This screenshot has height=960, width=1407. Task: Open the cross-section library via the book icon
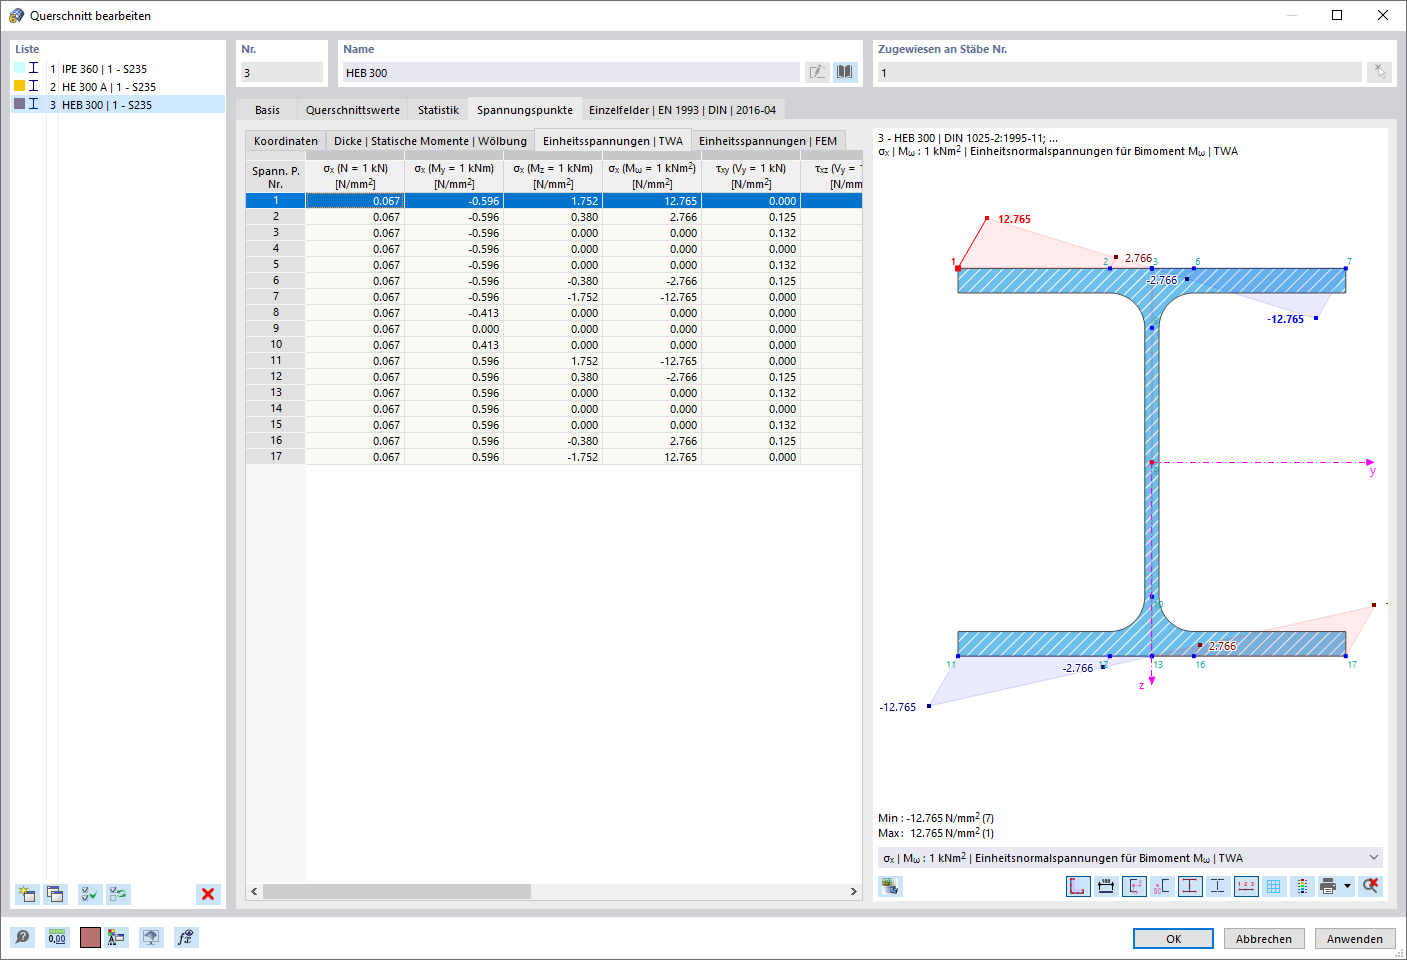[x=845, y=72]
